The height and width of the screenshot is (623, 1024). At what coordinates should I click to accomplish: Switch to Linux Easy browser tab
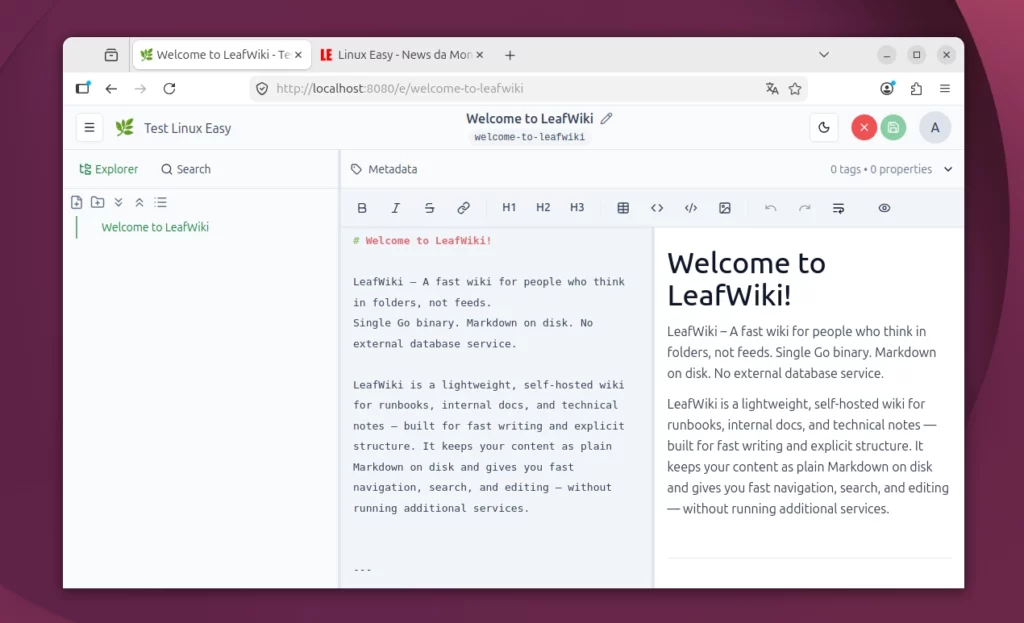(x=402, y=55)
